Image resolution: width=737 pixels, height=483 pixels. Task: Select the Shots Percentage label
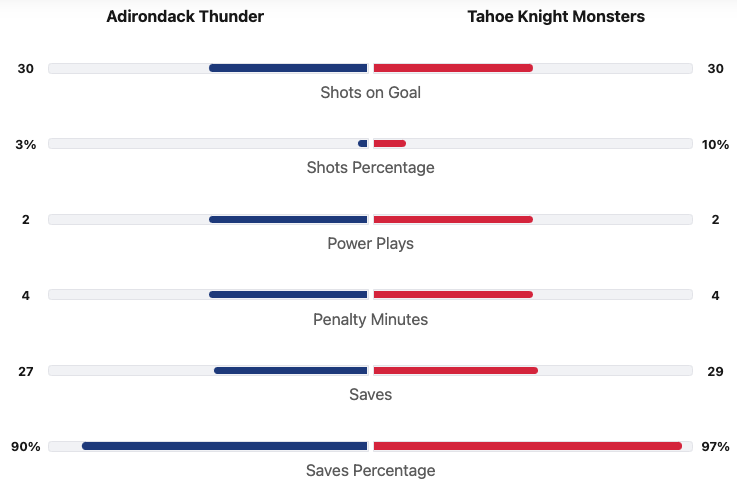(x=370, y=168)
